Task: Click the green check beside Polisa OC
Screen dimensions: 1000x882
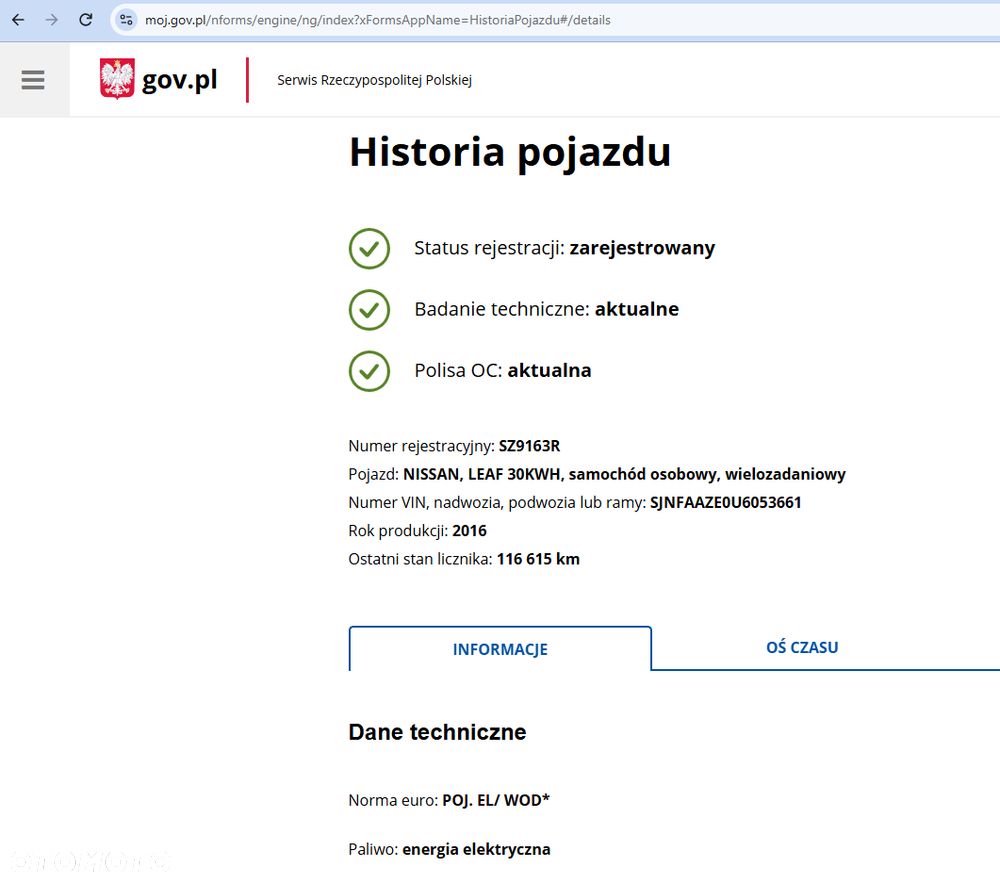Action: tap(369, 371)
